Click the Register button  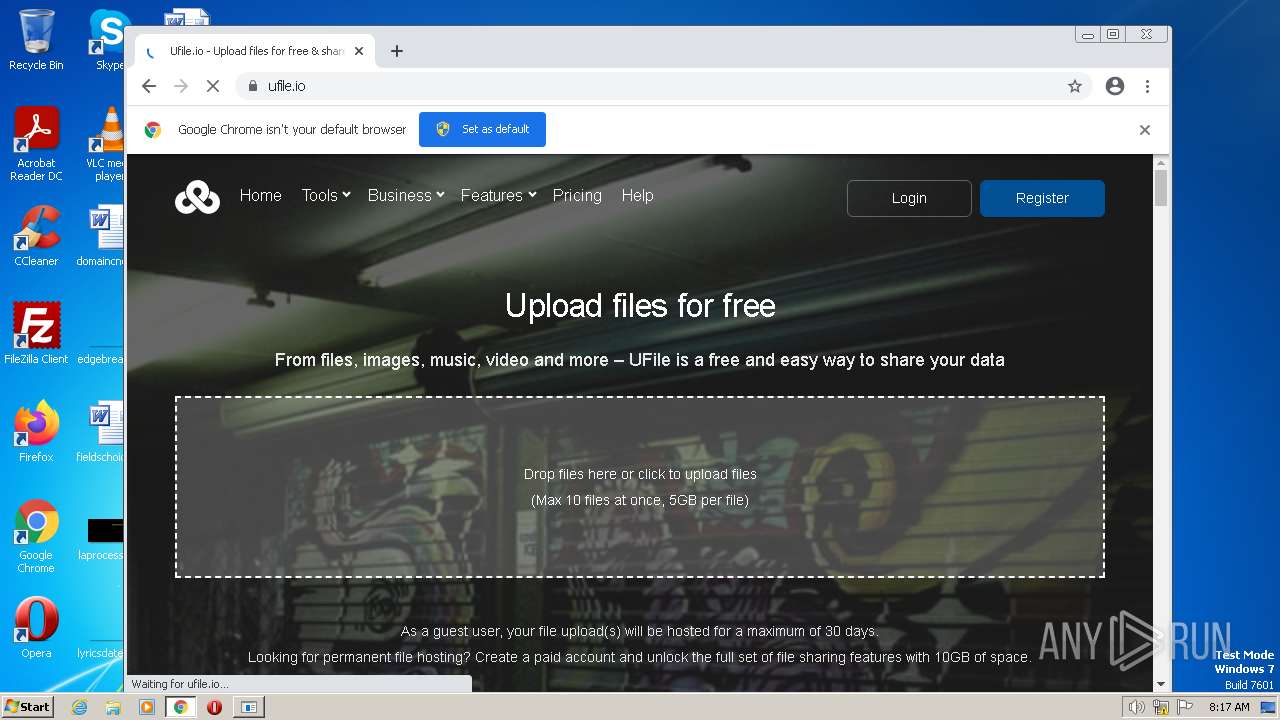pyautogui.click(x=1042, y=198)
